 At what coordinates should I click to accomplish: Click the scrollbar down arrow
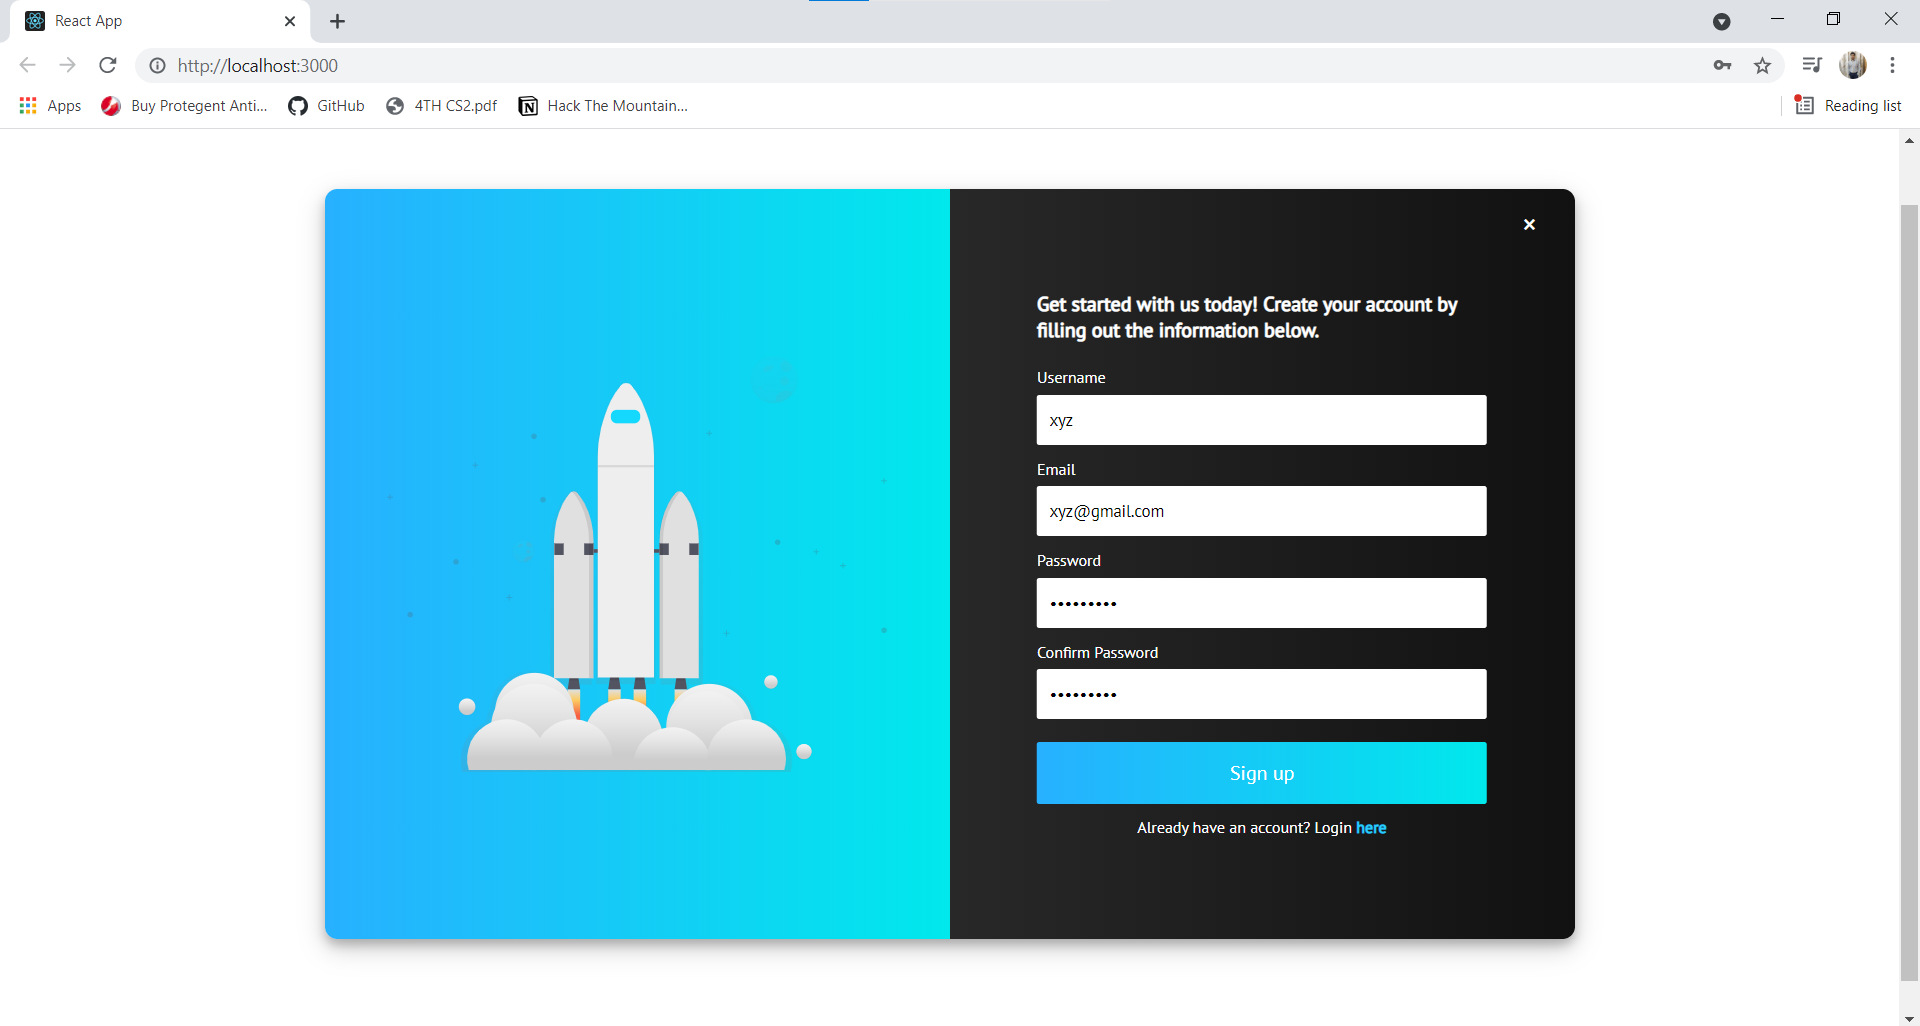tap(1909, 1017)
